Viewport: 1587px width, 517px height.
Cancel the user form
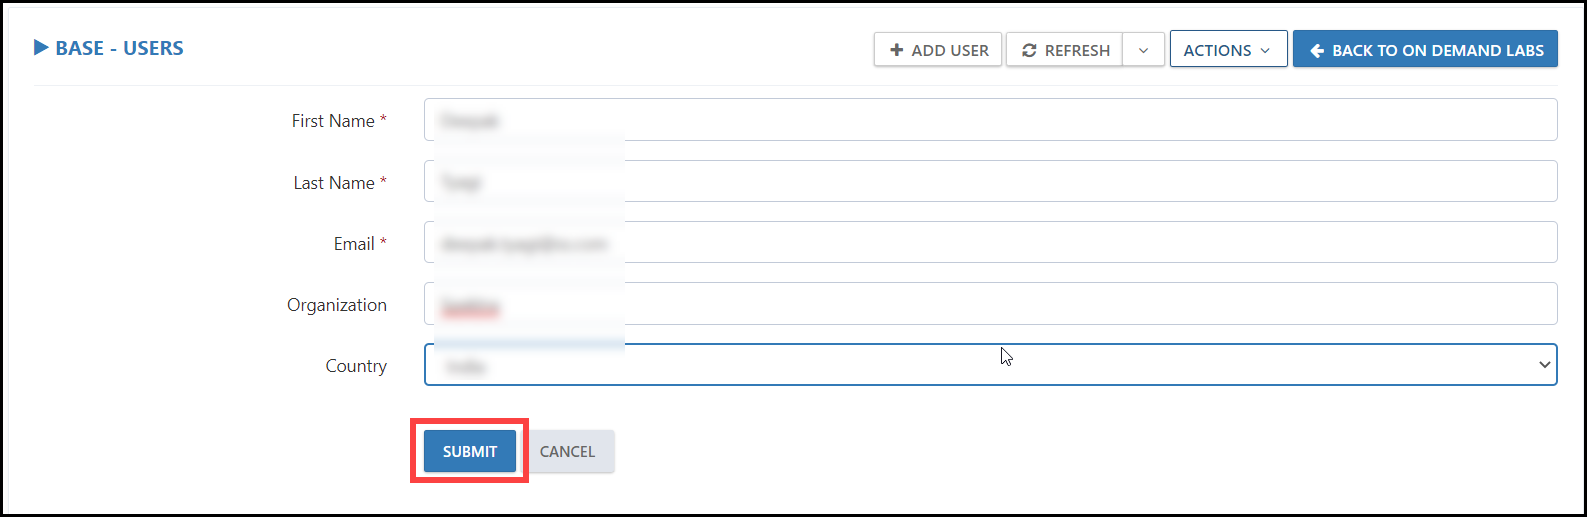point(567,451)
